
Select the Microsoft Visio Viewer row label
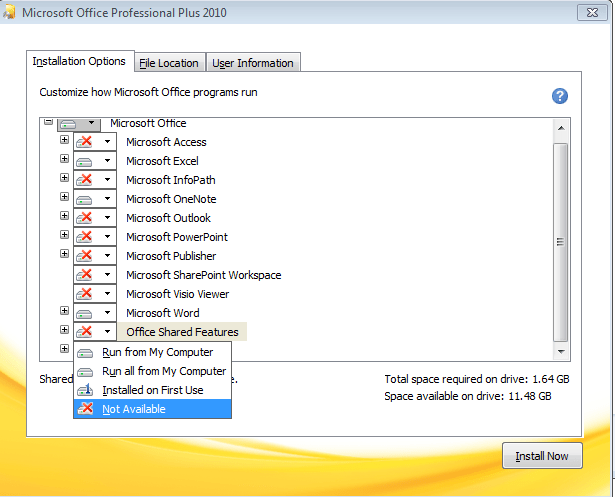(178, 294)
